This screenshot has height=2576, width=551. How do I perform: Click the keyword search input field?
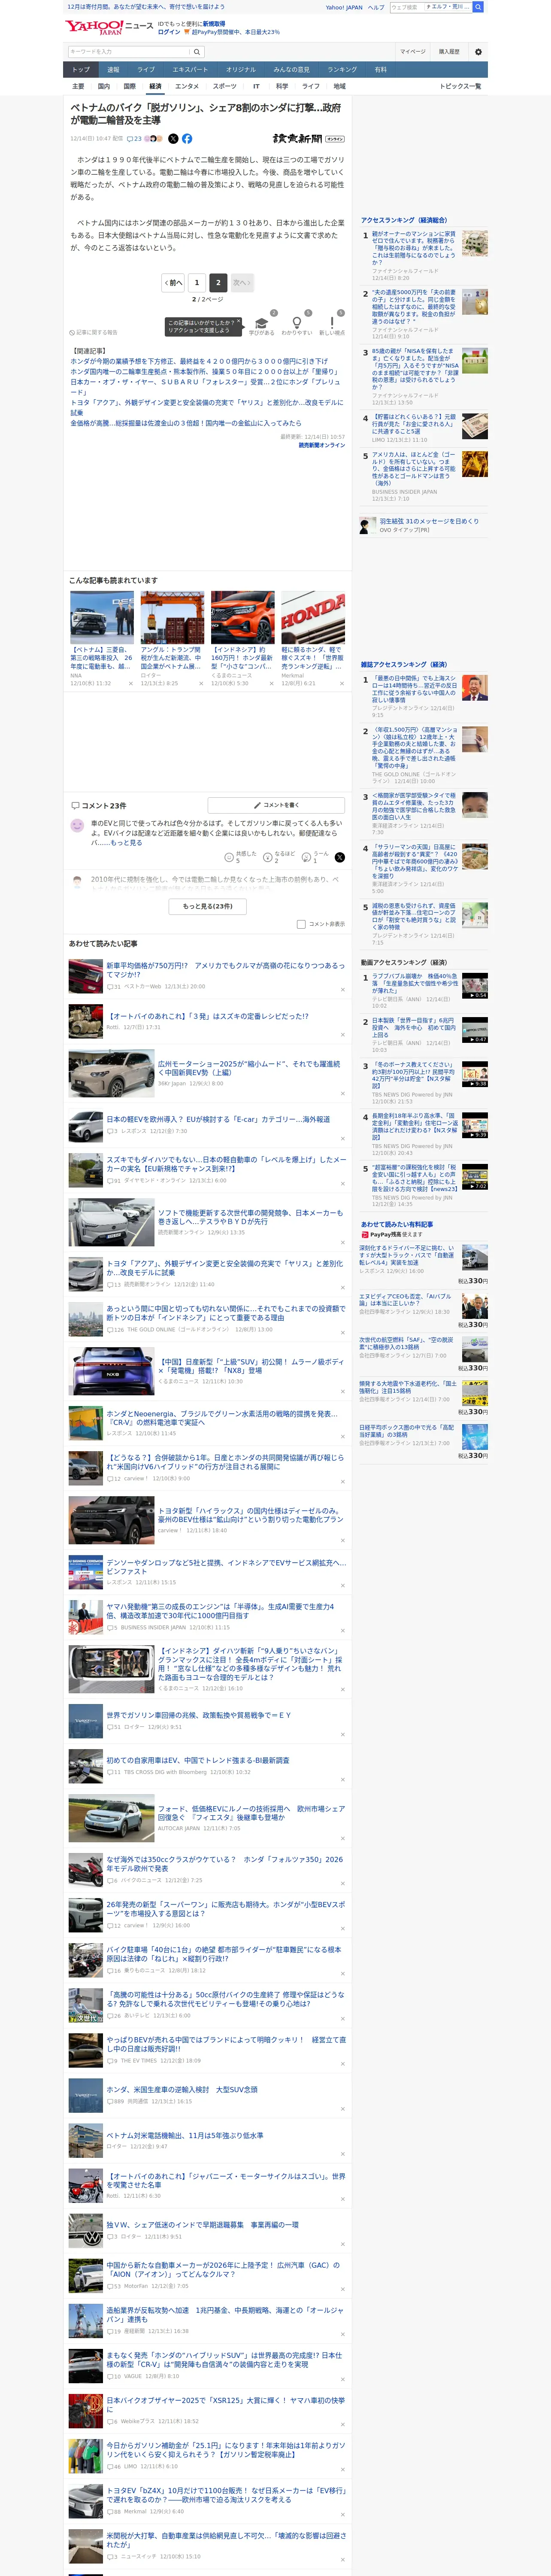[x=129, y=51]
